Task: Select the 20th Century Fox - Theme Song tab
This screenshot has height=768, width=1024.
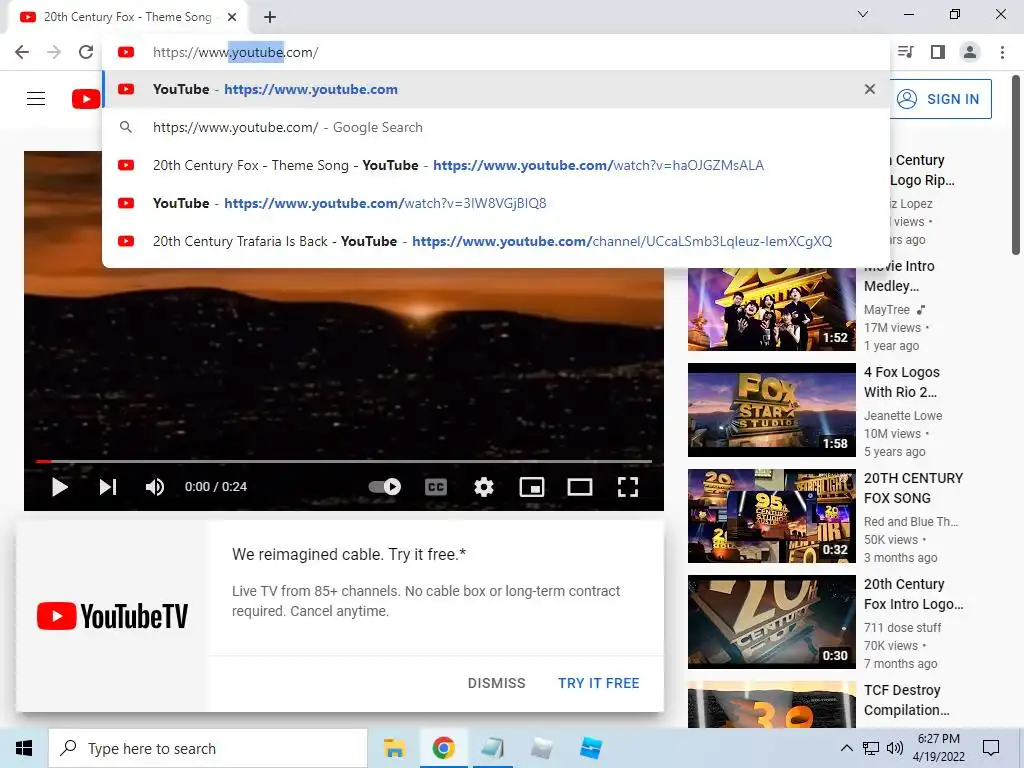Action: 127,18
